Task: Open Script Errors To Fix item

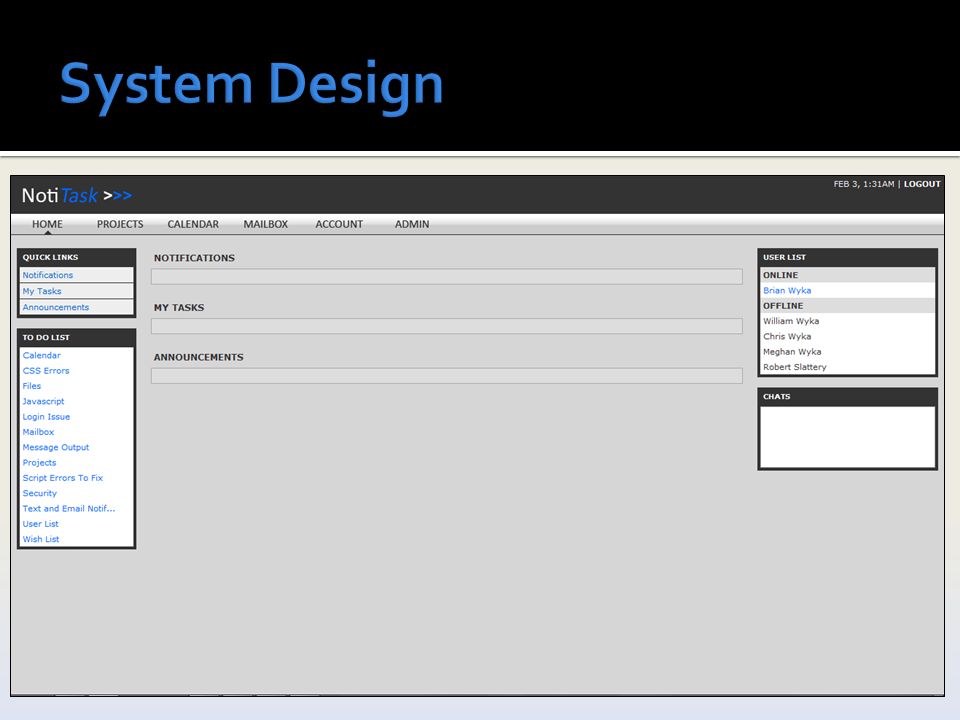Action: pyautogui.click(x=63, y=478)
